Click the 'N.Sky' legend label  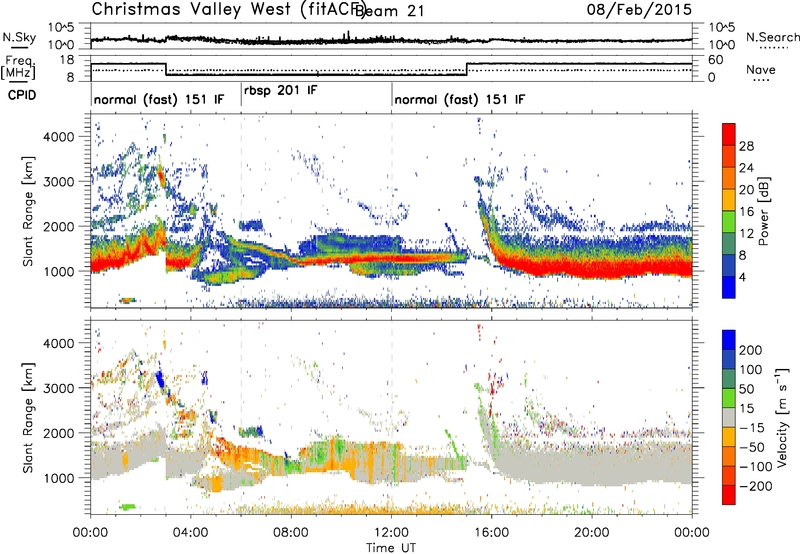(x=19, y=37)
